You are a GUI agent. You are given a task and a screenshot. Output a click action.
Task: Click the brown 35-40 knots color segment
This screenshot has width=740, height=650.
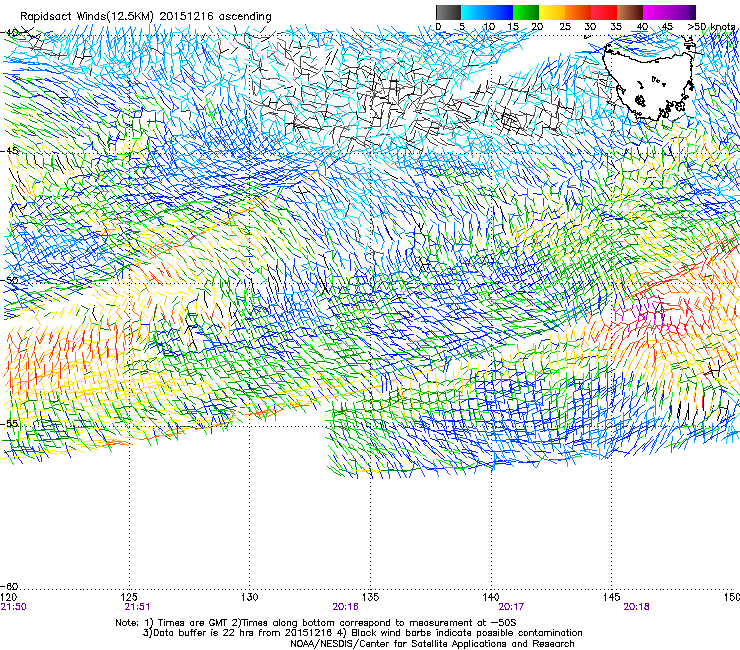click(x=630, y=12)
